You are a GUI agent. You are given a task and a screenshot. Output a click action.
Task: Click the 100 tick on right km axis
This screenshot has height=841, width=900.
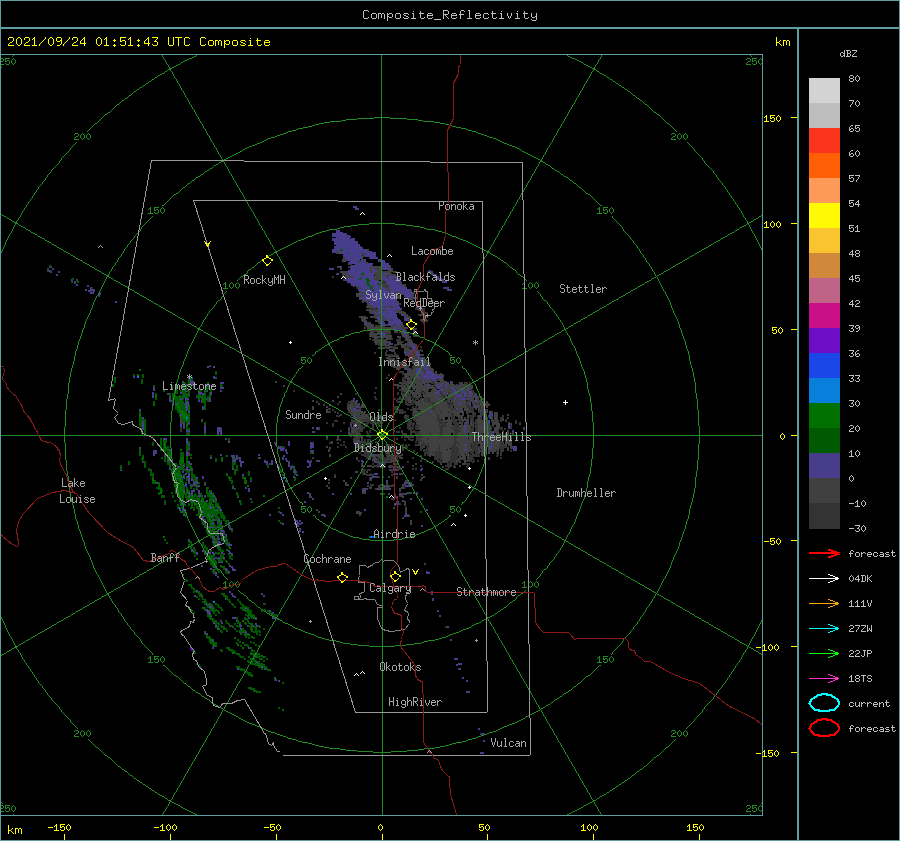pos(773,224)
